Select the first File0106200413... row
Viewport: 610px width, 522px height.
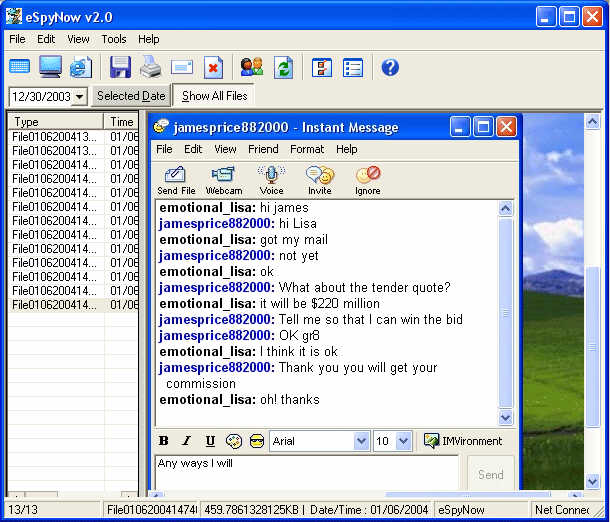pyautogui.click(x=73, y=137)
